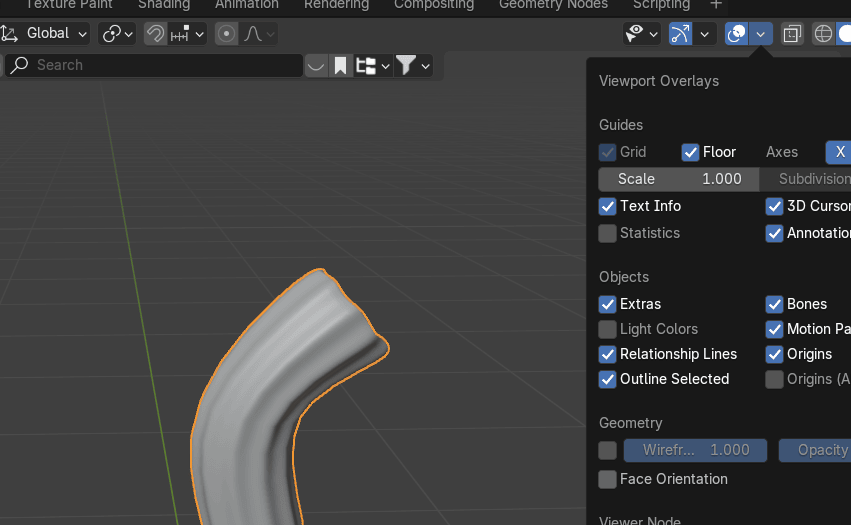Open the Global transform orientation dropdown
The width and height of the screenshot is (851, 525).
47,34
